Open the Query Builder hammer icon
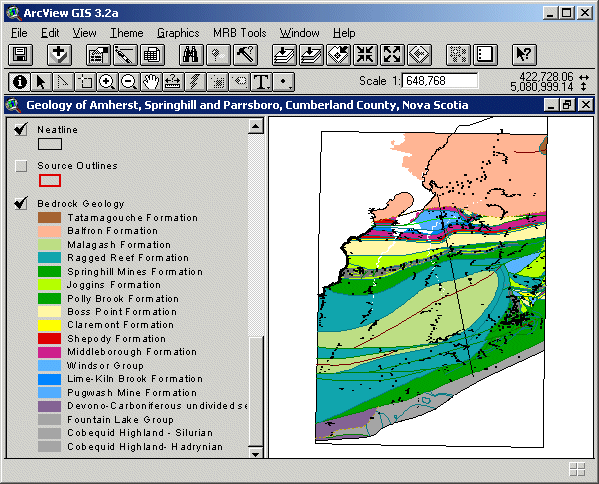 245,55
